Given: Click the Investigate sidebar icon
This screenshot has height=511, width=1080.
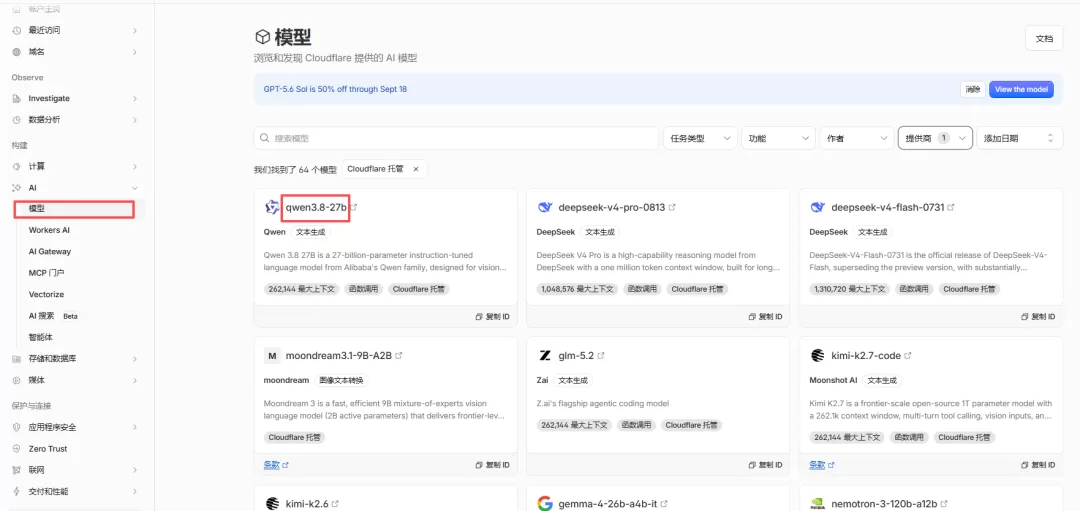Looking at the screenshot, I should [17, 98].
